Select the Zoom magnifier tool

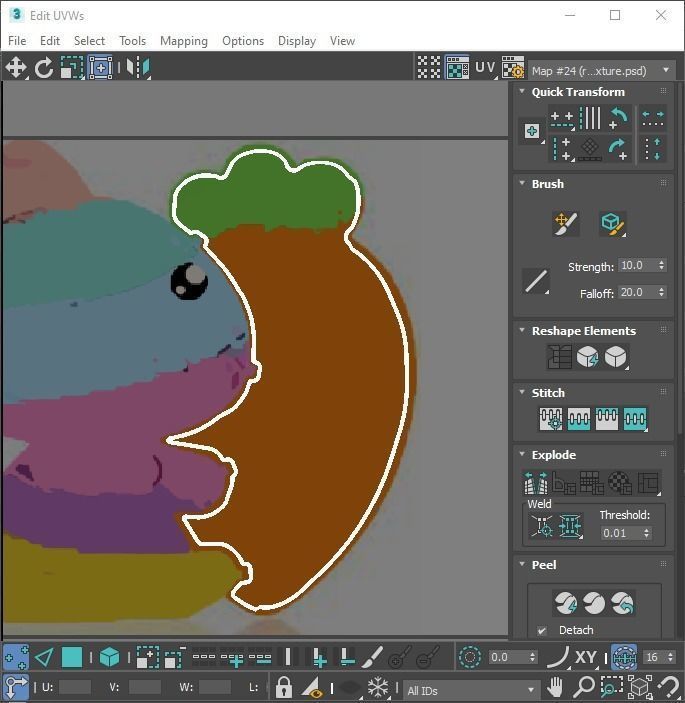coord(584,686)
